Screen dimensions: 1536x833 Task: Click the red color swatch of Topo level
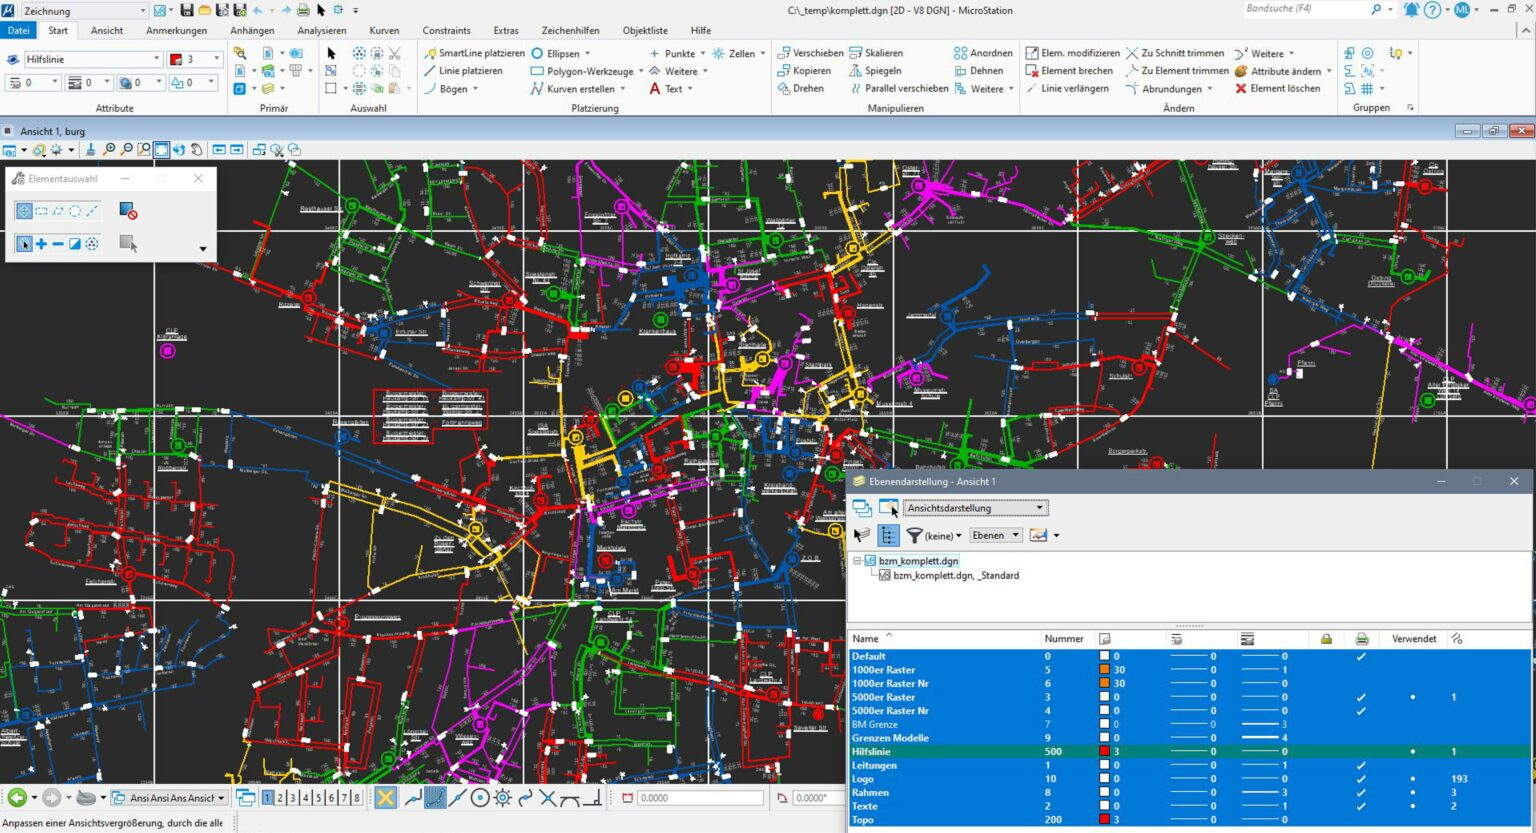click(1104, 820)
